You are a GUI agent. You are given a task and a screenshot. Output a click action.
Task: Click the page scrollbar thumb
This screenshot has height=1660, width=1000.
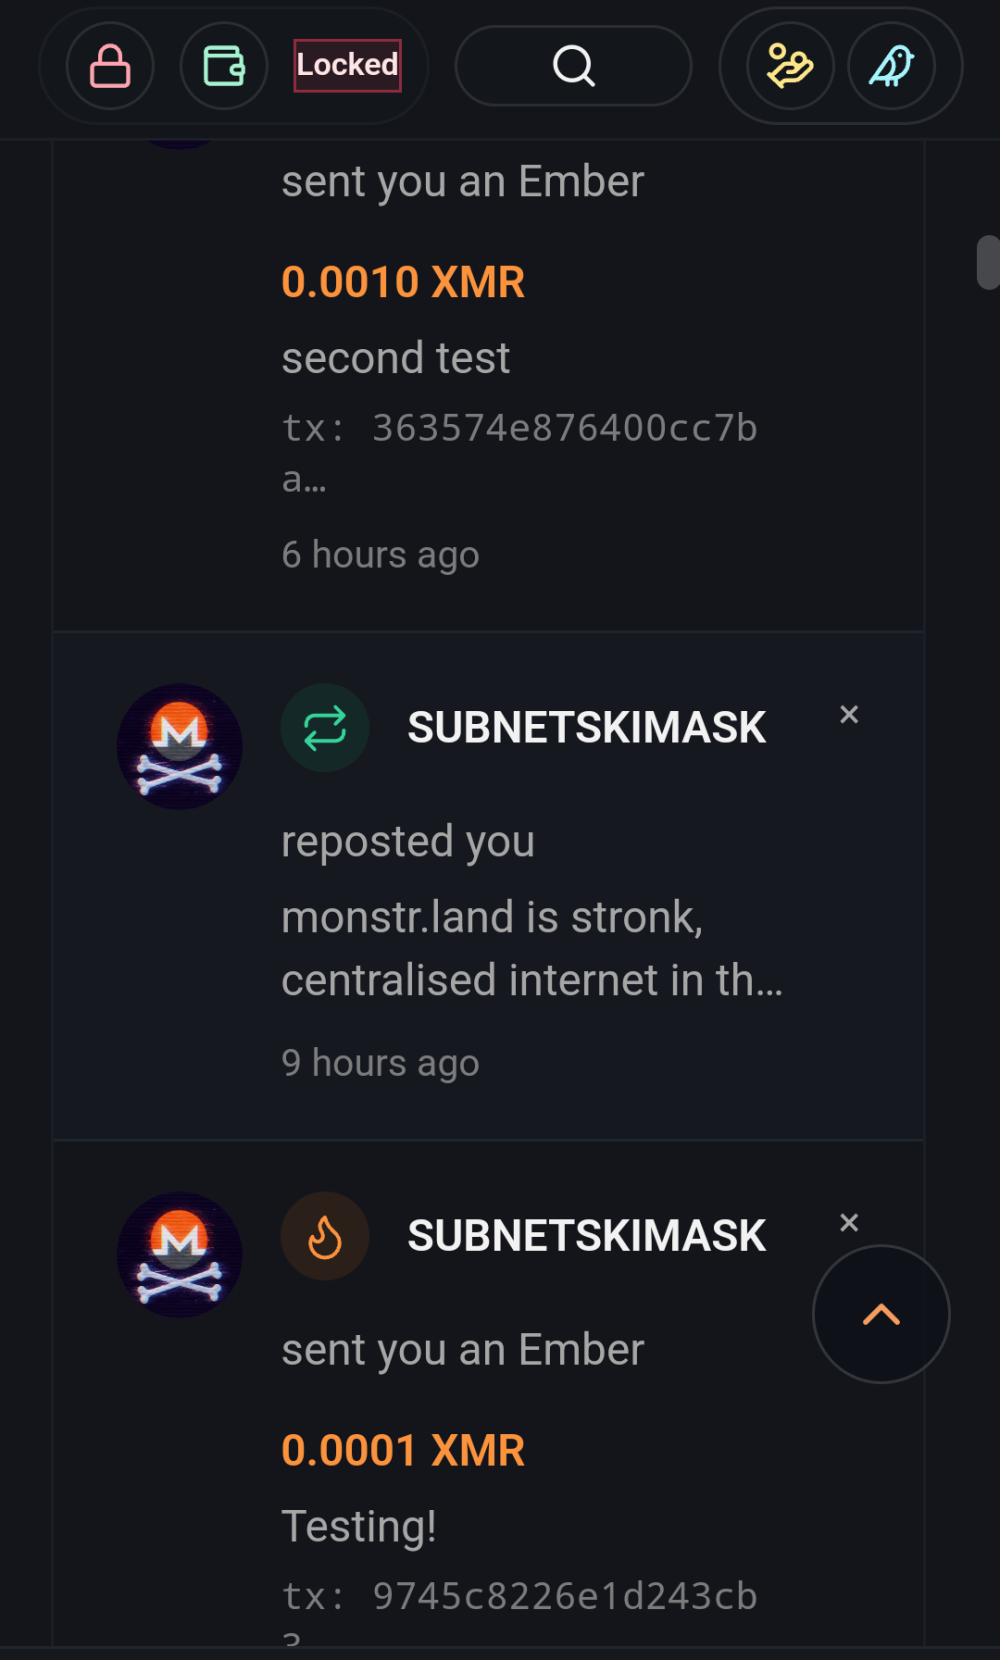tap(988, 262)
